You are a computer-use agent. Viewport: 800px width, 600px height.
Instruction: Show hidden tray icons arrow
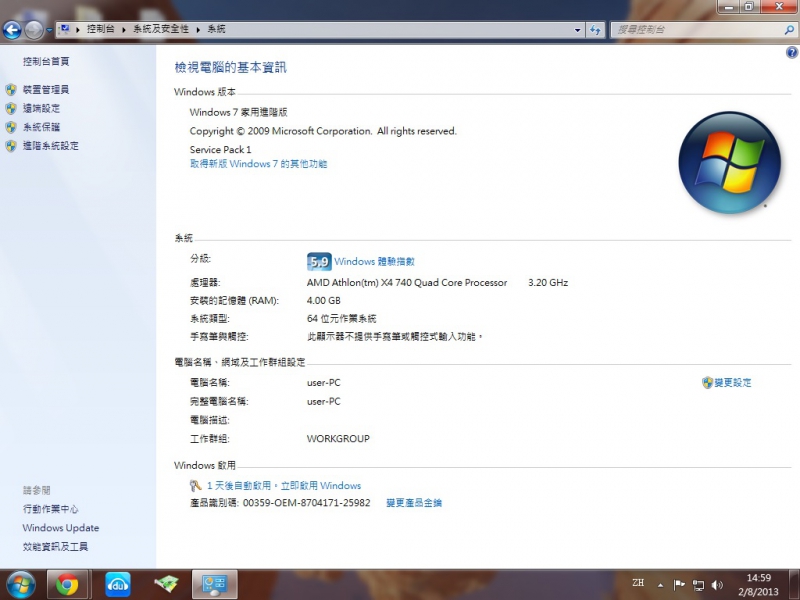point(660,584)
